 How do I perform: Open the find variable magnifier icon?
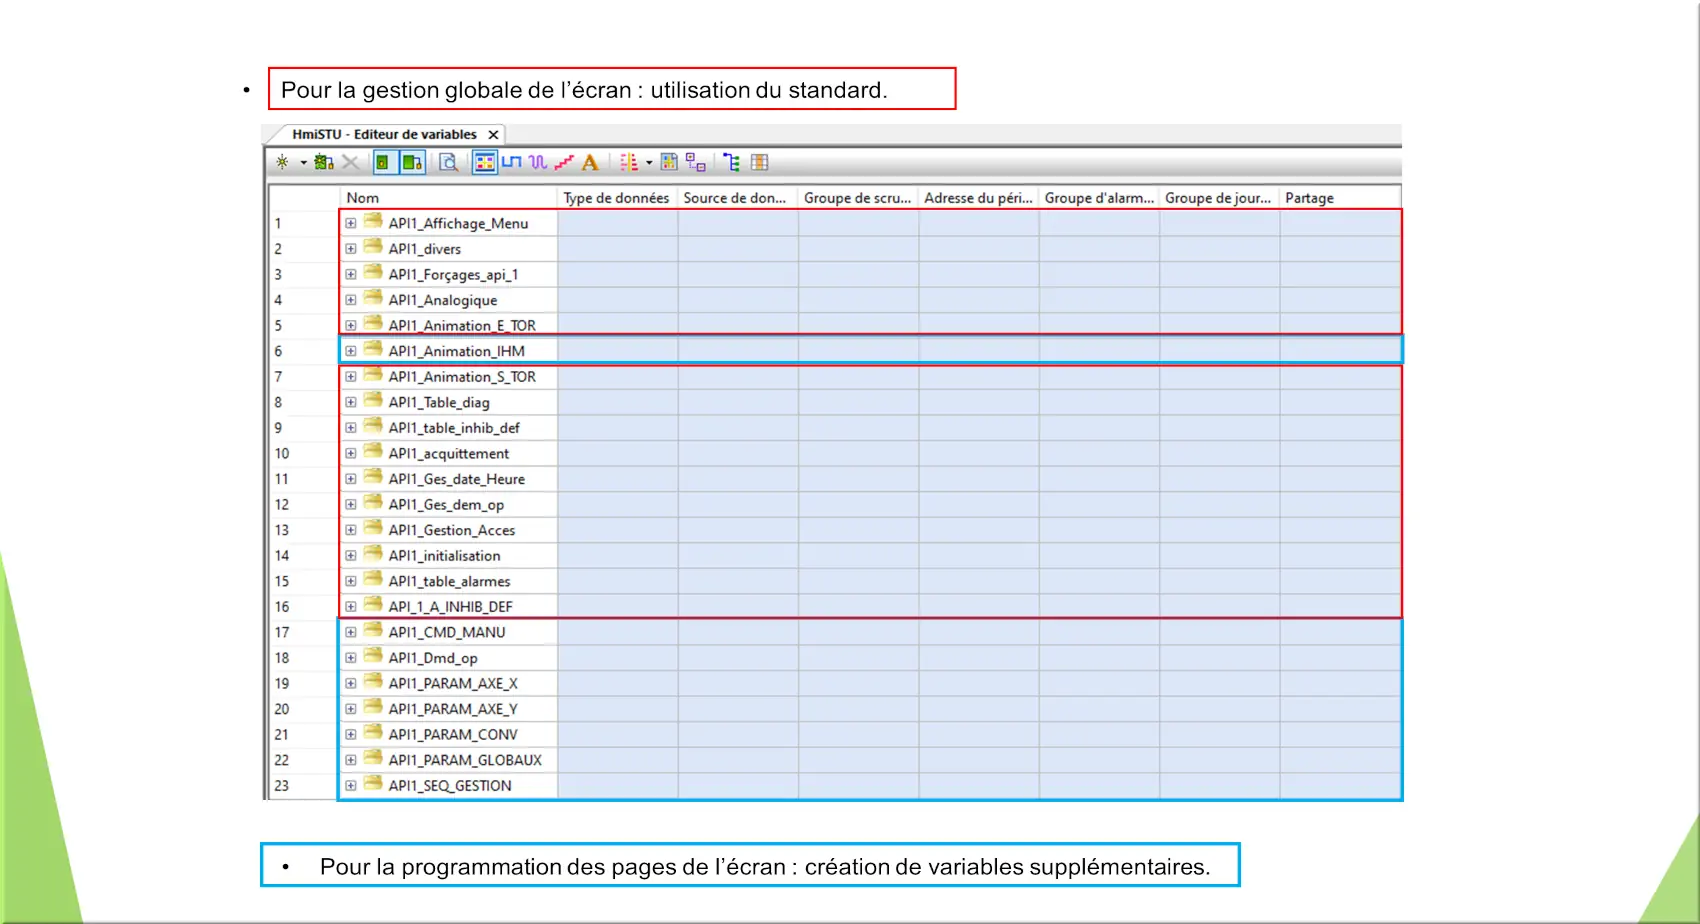[448, 162]
